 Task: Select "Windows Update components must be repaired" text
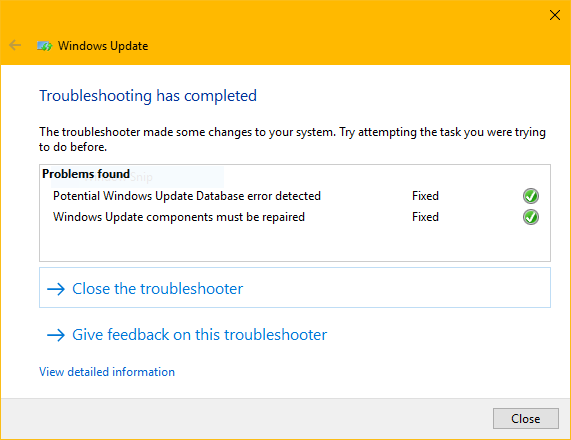178,217
